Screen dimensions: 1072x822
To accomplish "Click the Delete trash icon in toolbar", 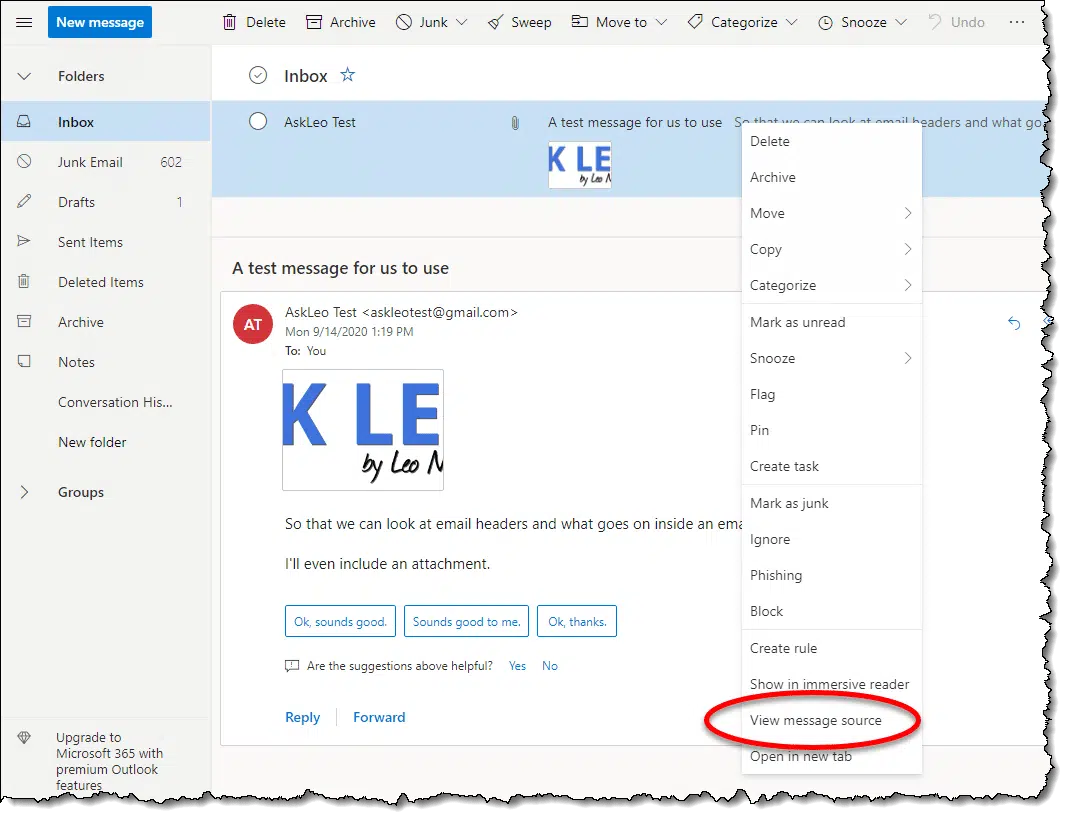I will (x=229, y=23).
